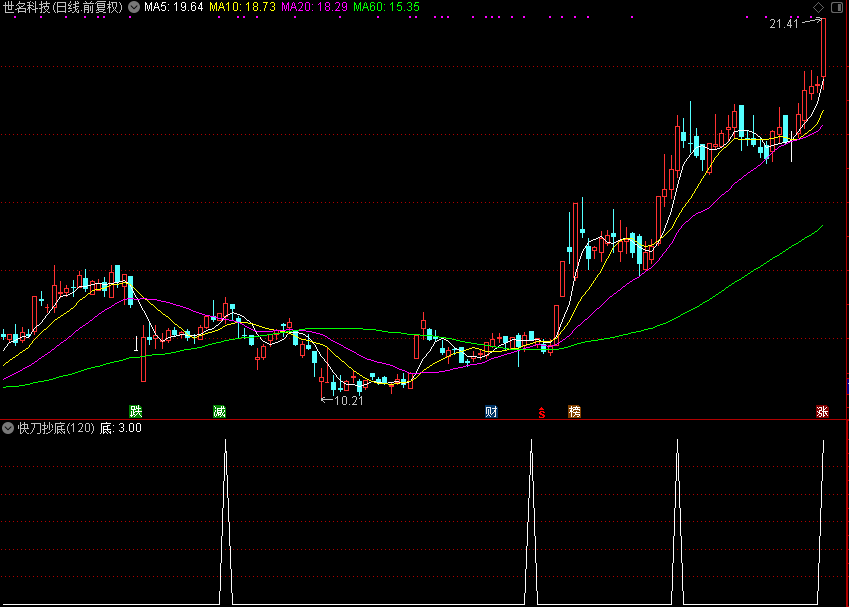Viewport: 849px width, 607px height.
Task: Click the 21.41 high price label
Action: coord(783,23)
